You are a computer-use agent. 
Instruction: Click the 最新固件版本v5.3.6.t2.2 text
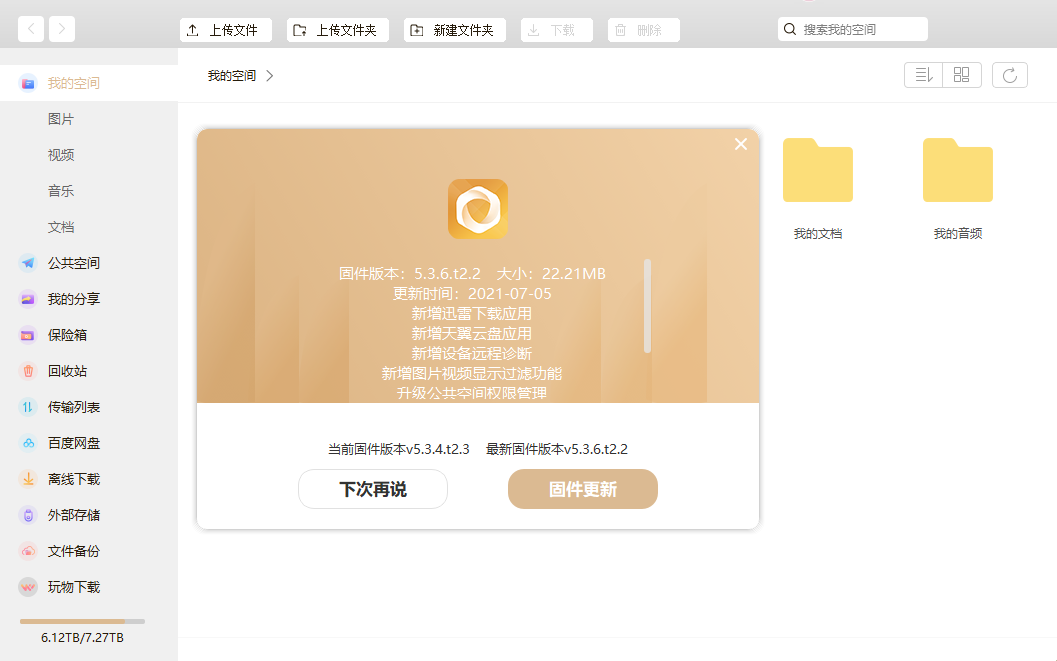coord(557,449)
